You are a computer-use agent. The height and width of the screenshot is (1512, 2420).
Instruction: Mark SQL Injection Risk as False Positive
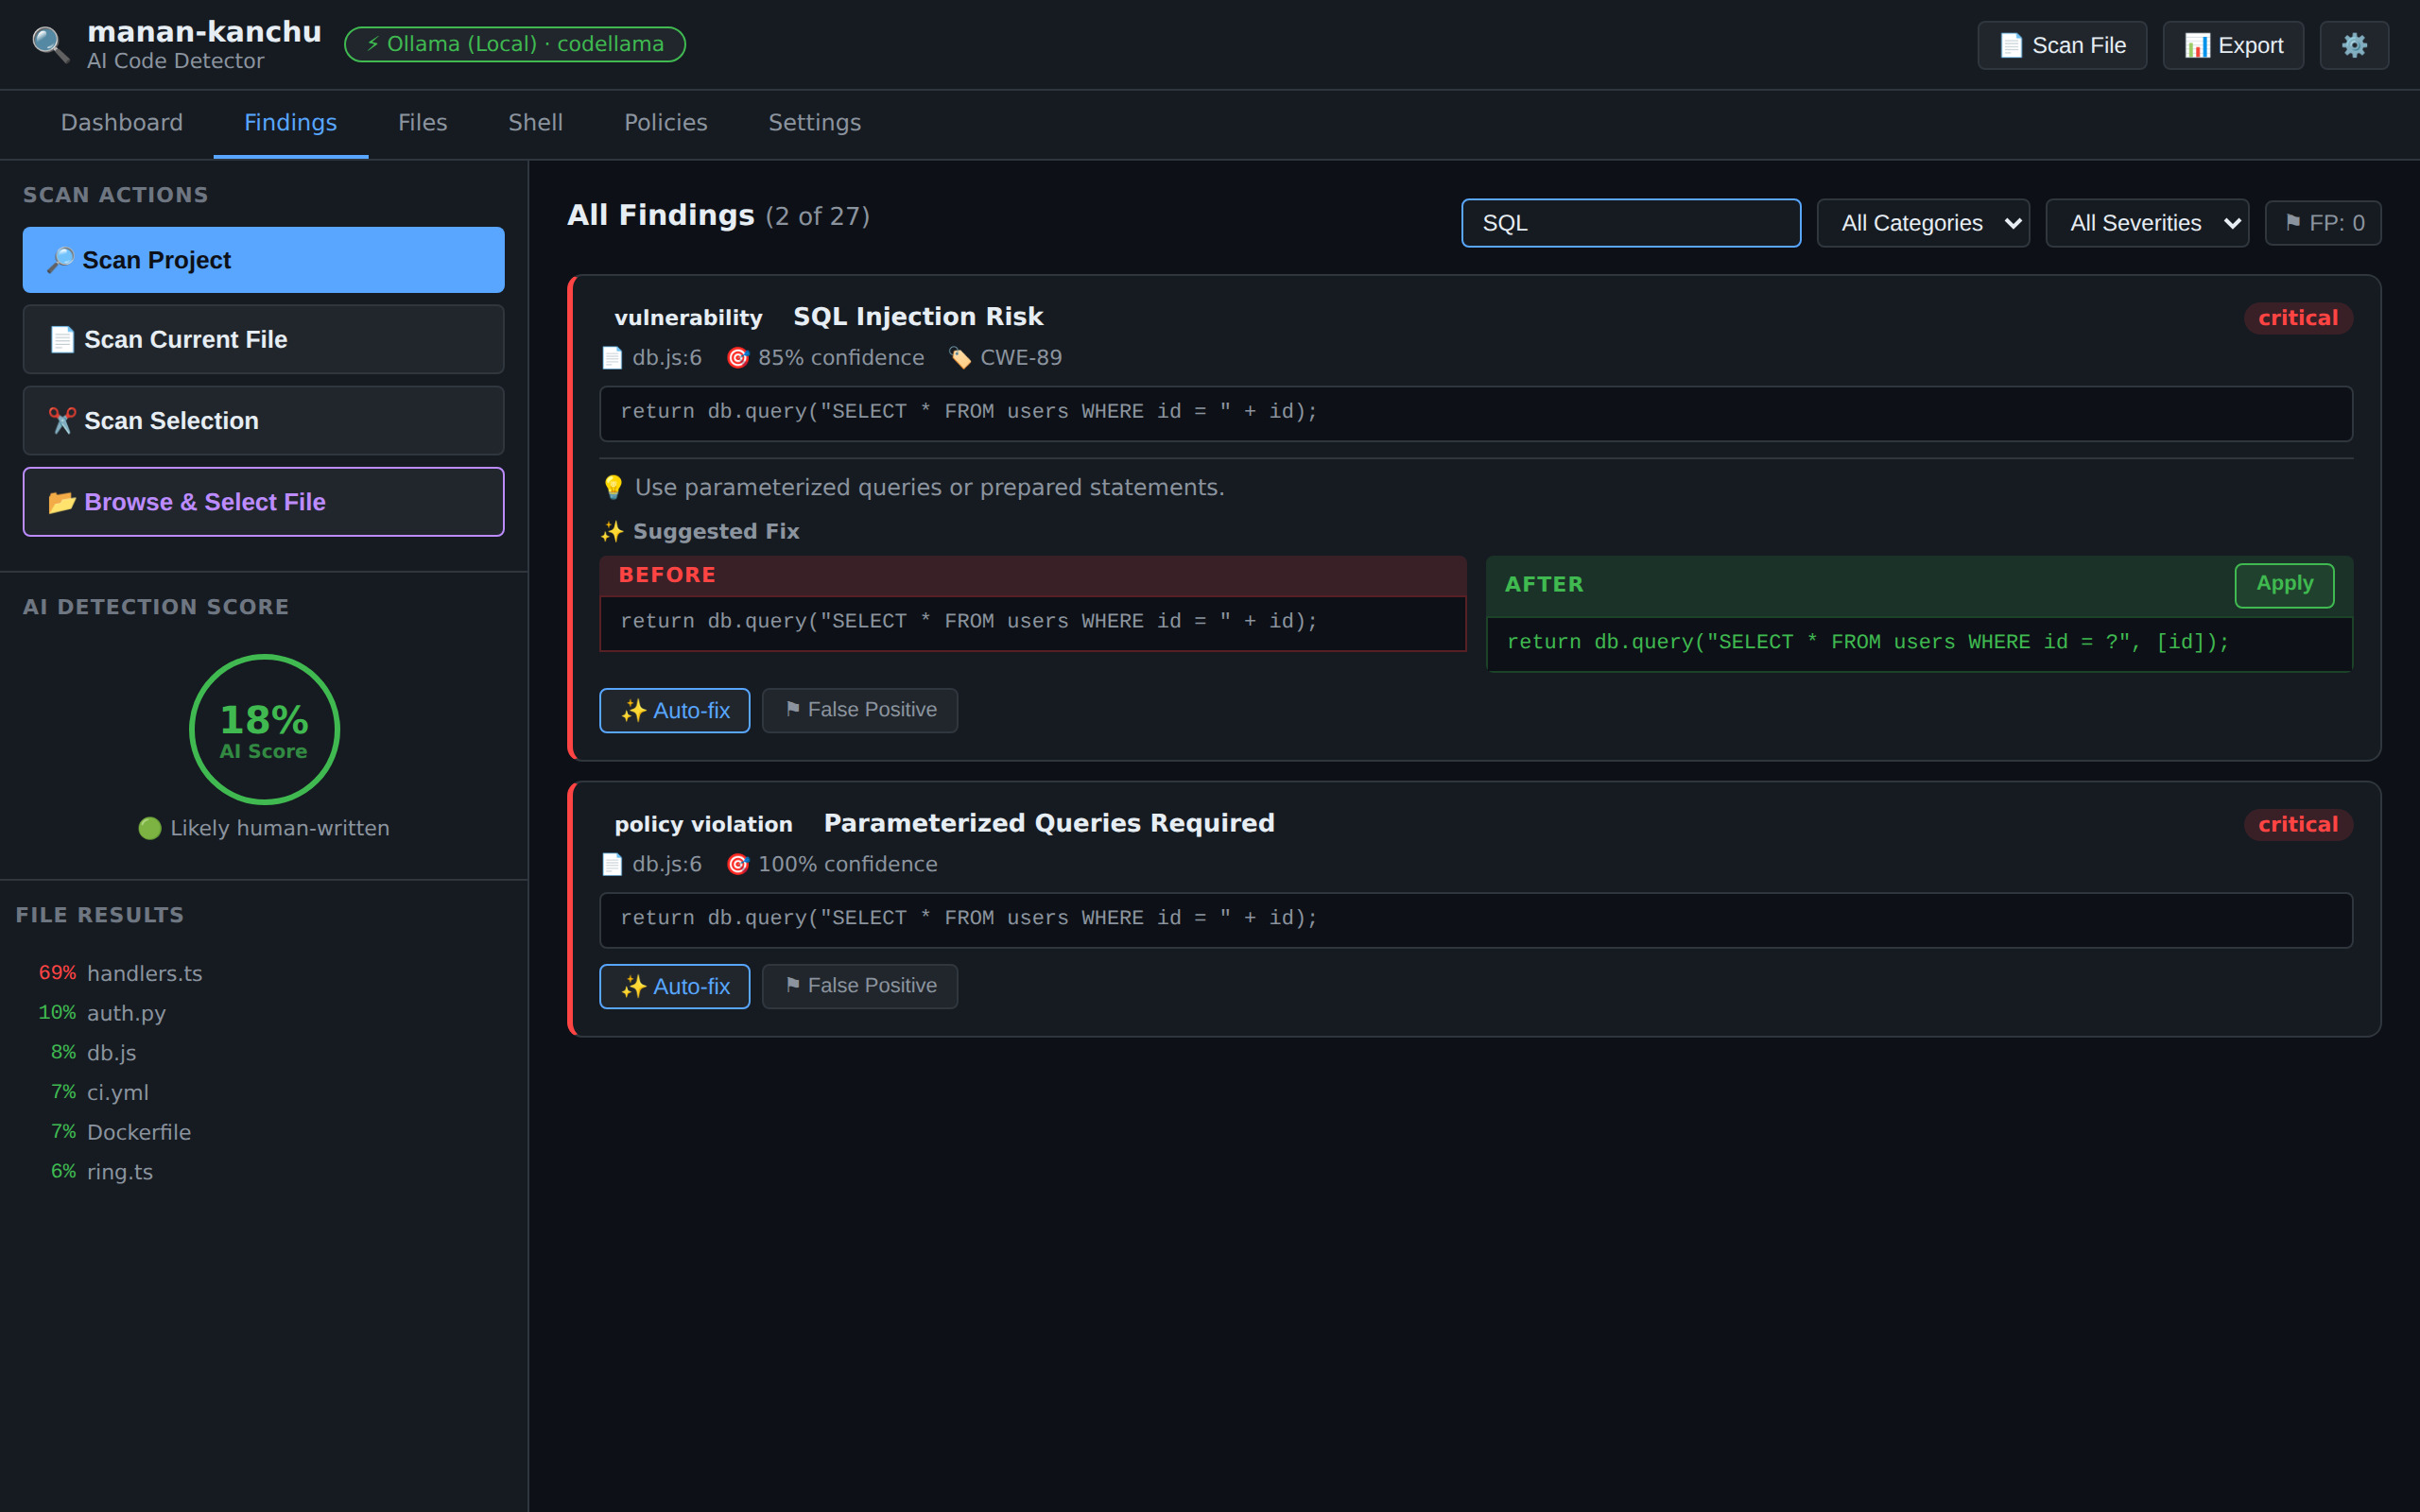click(859, 710)
